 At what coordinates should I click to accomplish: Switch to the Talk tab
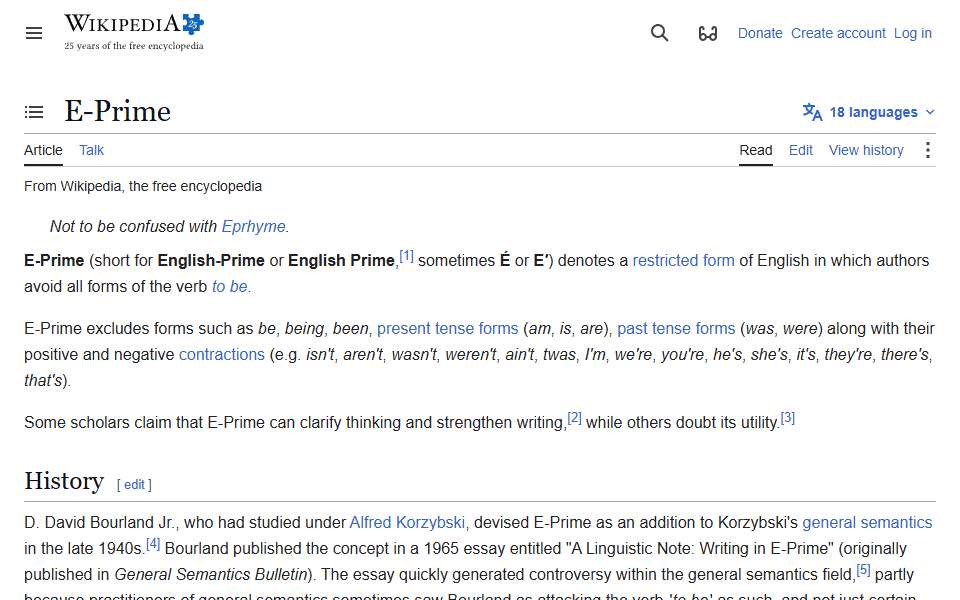click(x=91, y=150)
